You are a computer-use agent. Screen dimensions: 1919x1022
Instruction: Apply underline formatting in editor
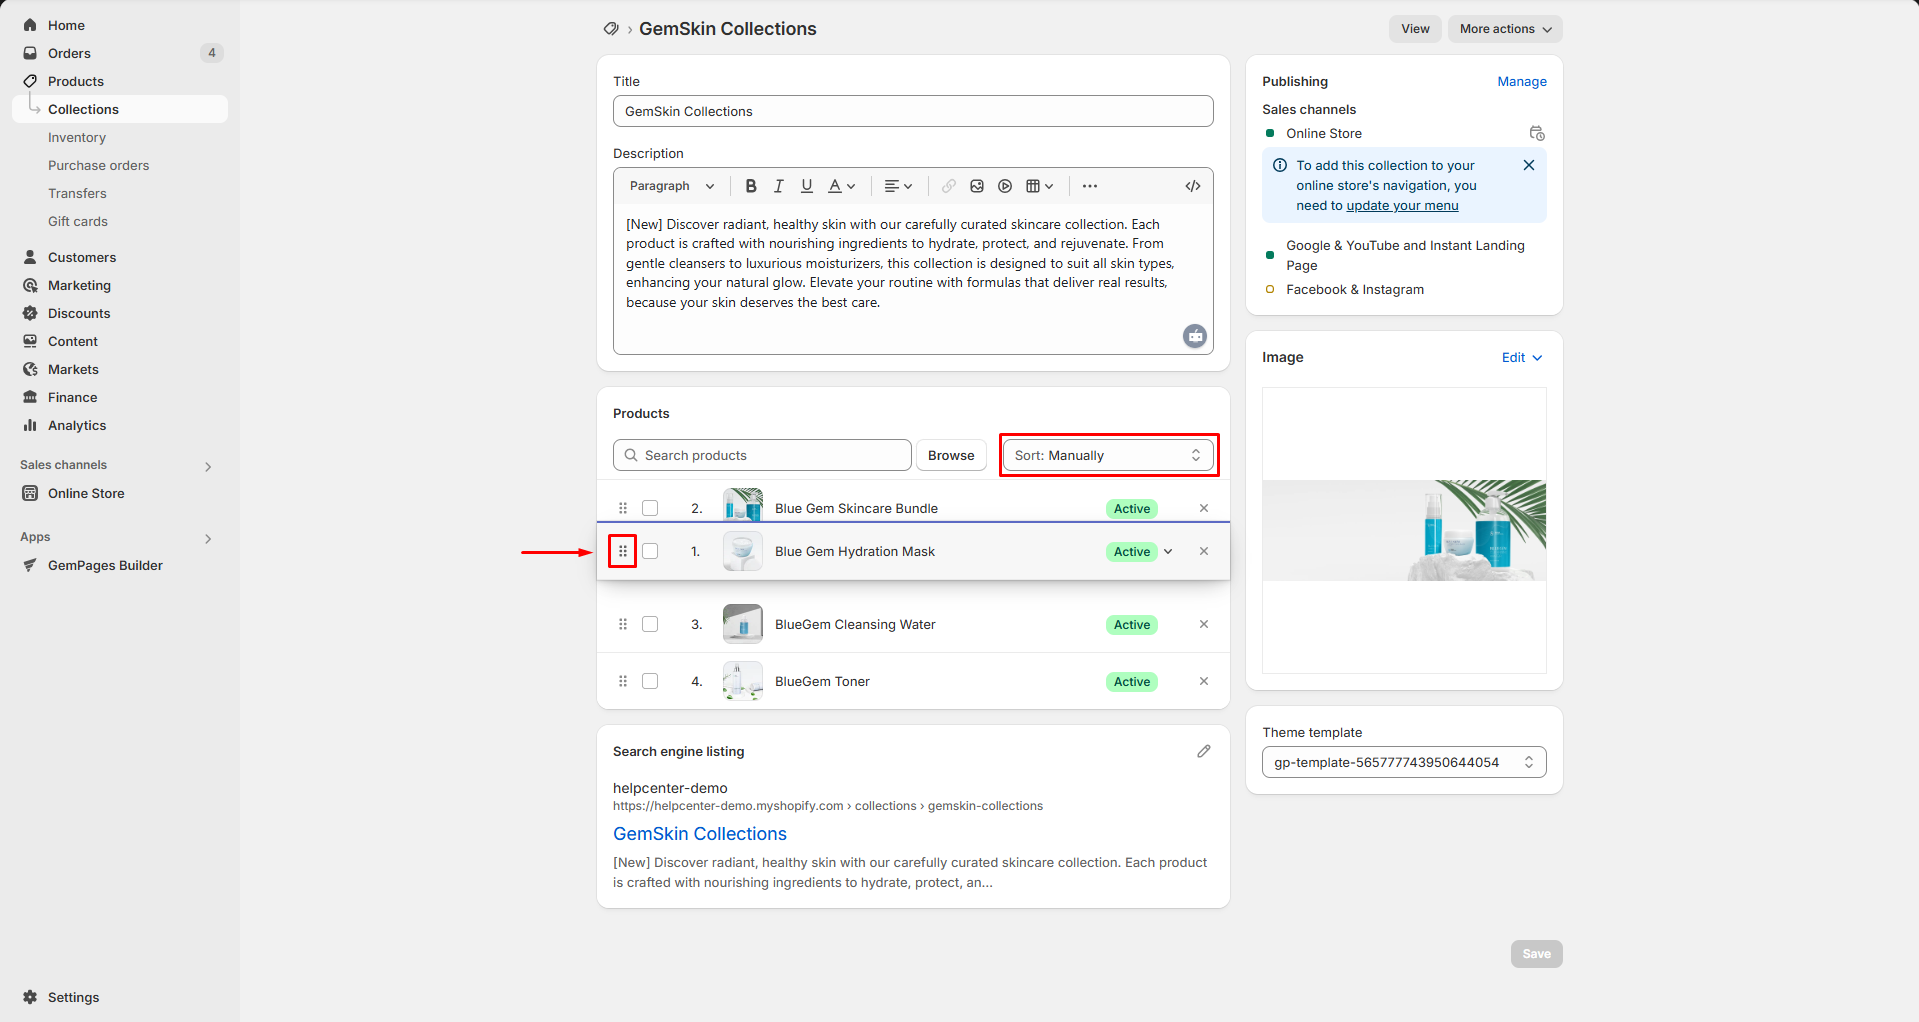(x=807, y=186)
